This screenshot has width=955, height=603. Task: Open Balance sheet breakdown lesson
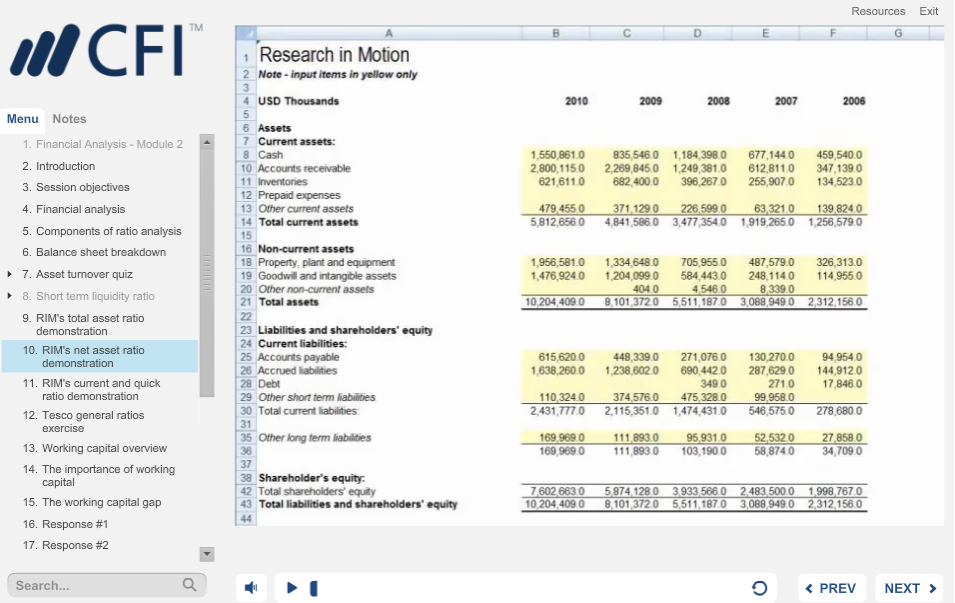coord(94,252)
